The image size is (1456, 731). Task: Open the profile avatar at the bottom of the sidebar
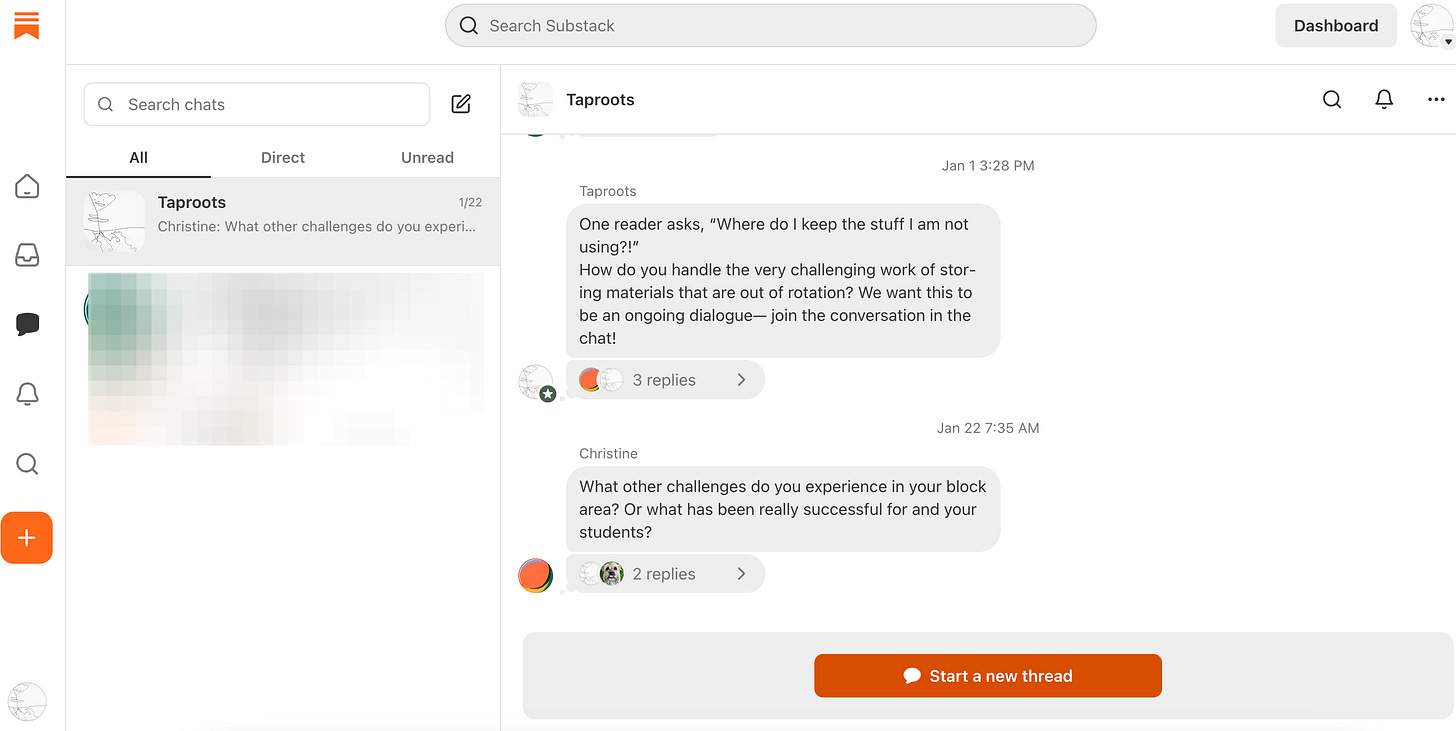pyautogui.click(x=27, y=701)
